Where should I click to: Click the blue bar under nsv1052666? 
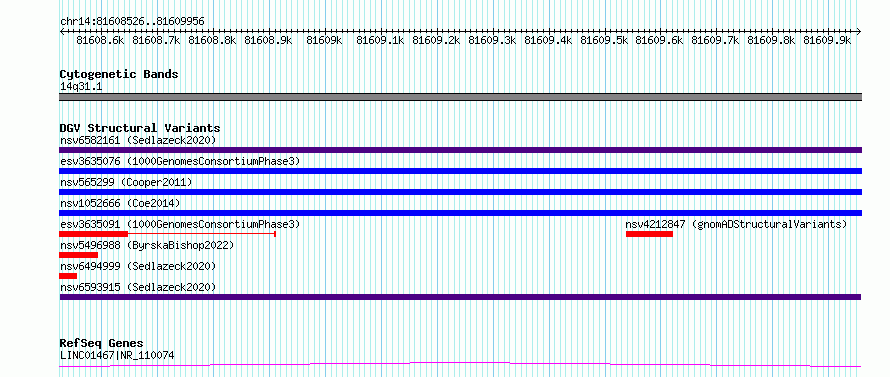460,213
